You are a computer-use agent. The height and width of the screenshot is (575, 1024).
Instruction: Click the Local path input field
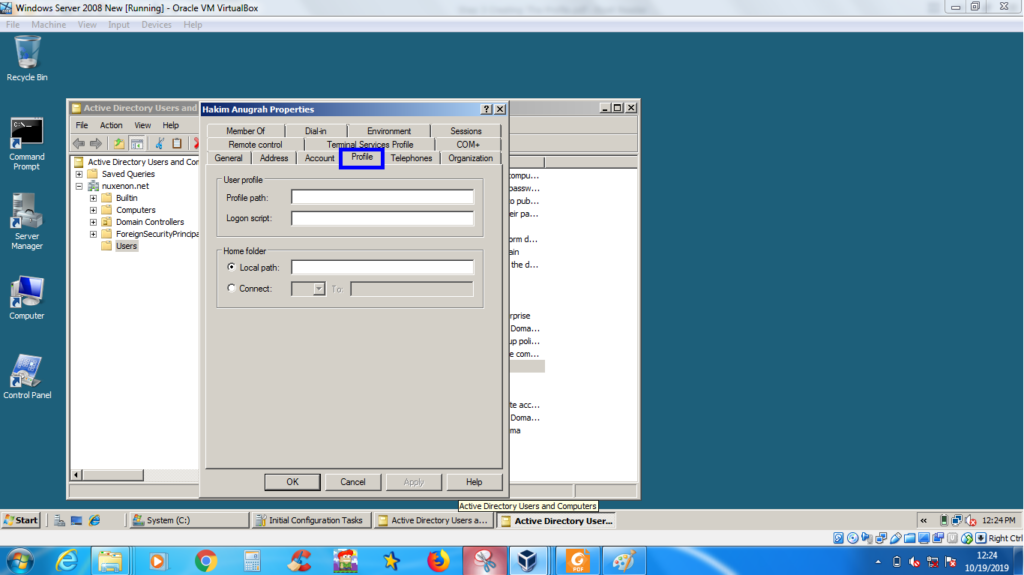382,267
